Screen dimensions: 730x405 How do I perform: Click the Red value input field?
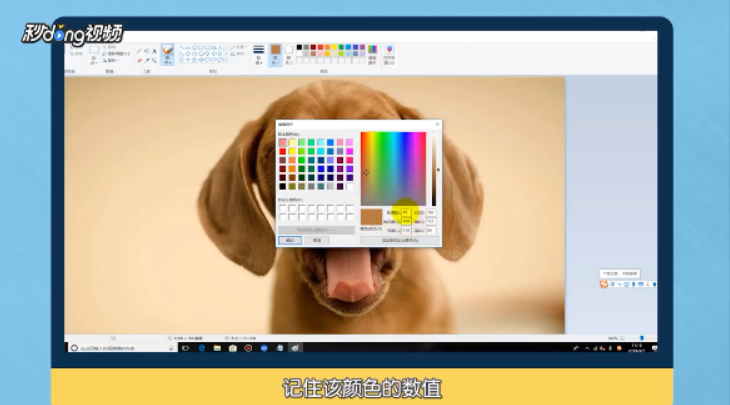[431, 212]
